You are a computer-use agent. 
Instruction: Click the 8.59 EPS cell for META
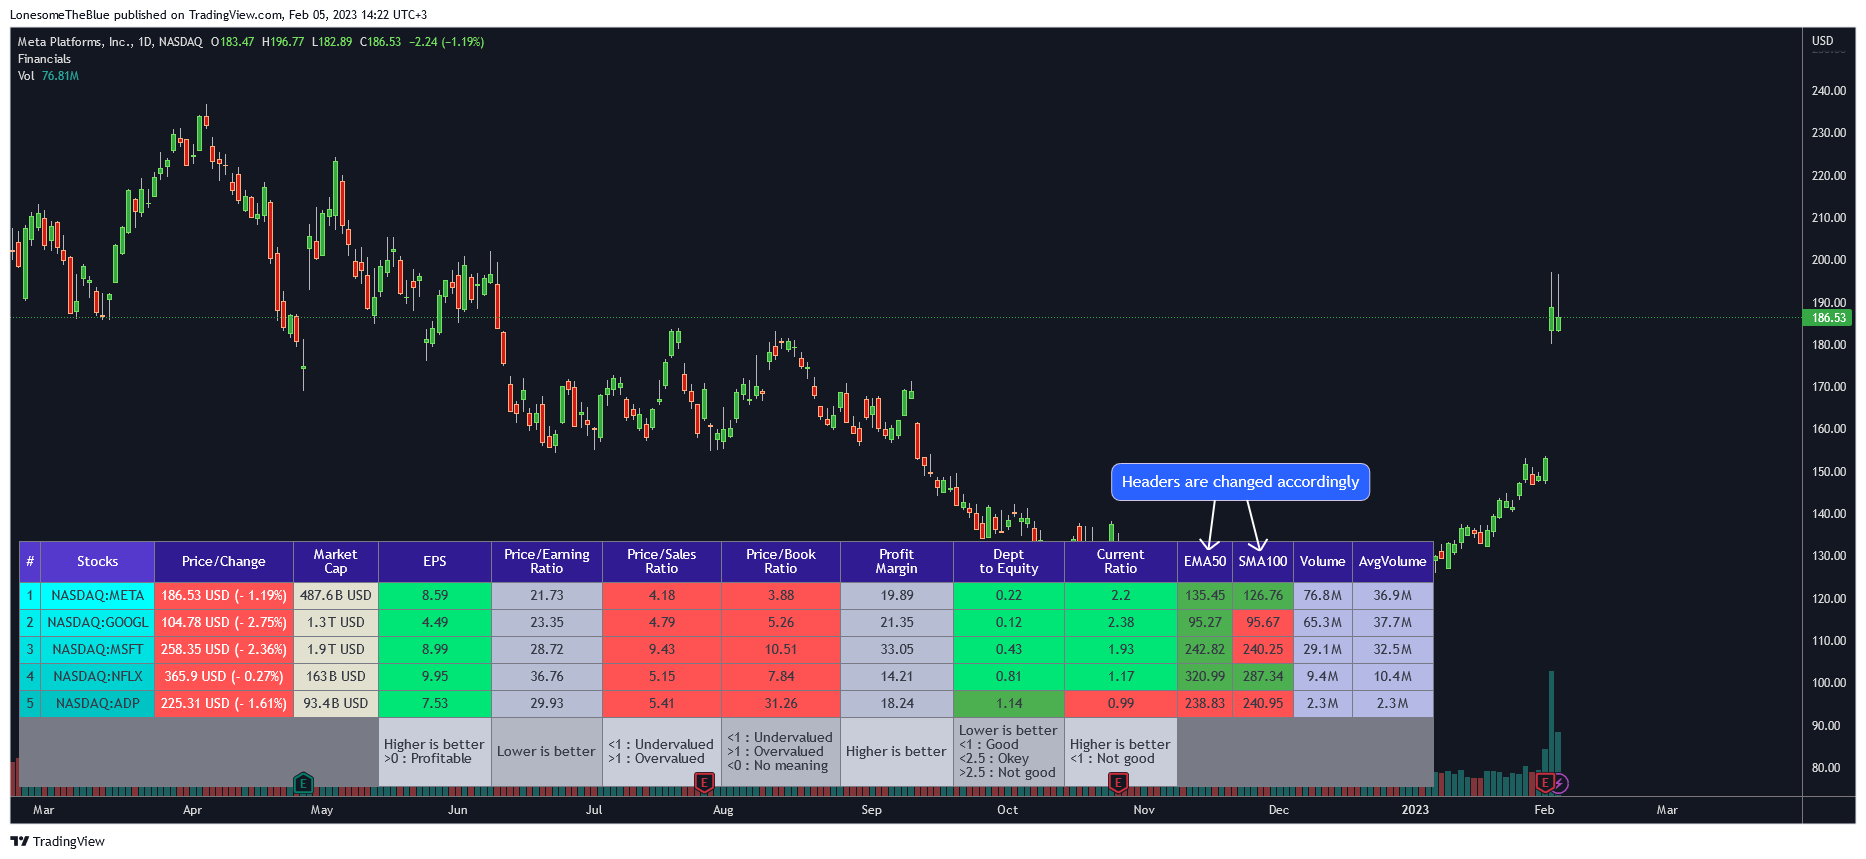pos(435,596)
